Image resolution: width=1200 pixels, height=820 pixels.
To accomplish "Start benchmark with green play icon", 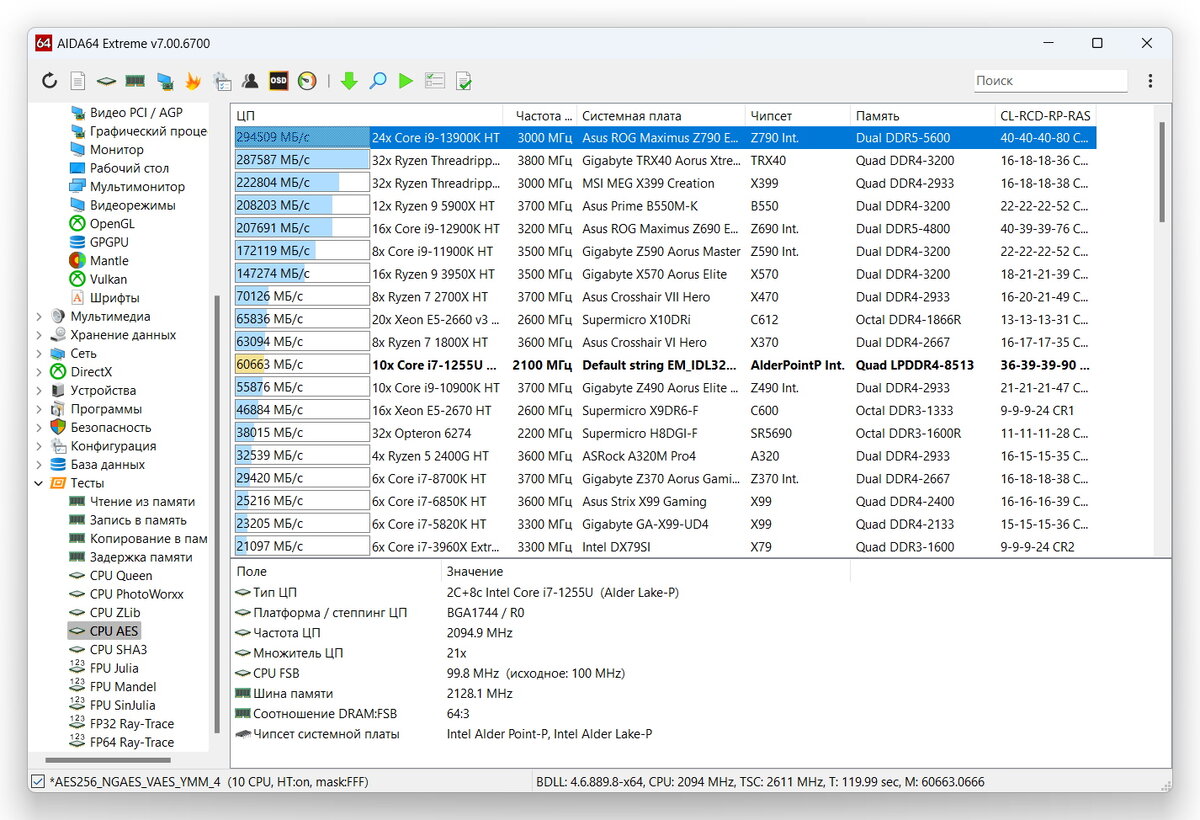I will point(405,81).
